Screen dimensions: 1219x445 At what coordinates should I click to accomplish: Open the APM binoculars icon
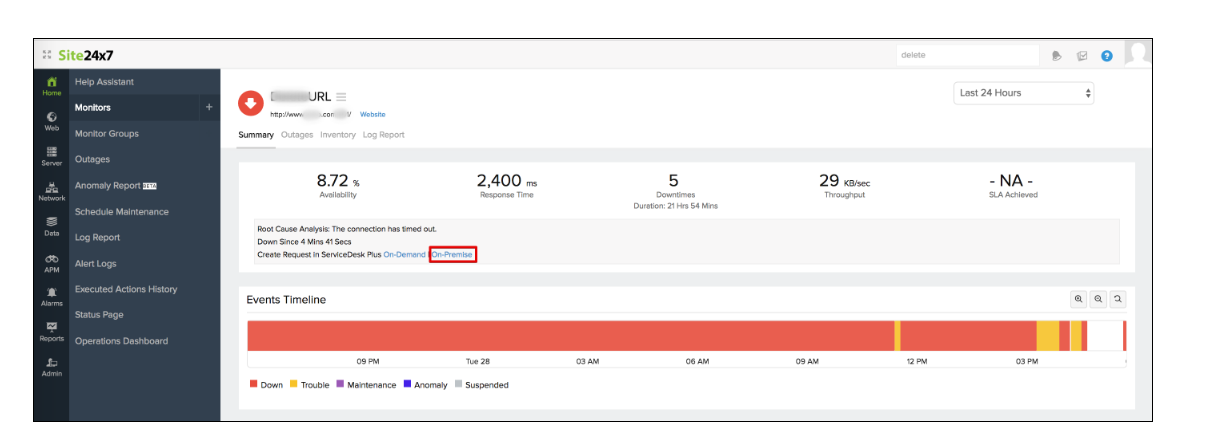51,261
